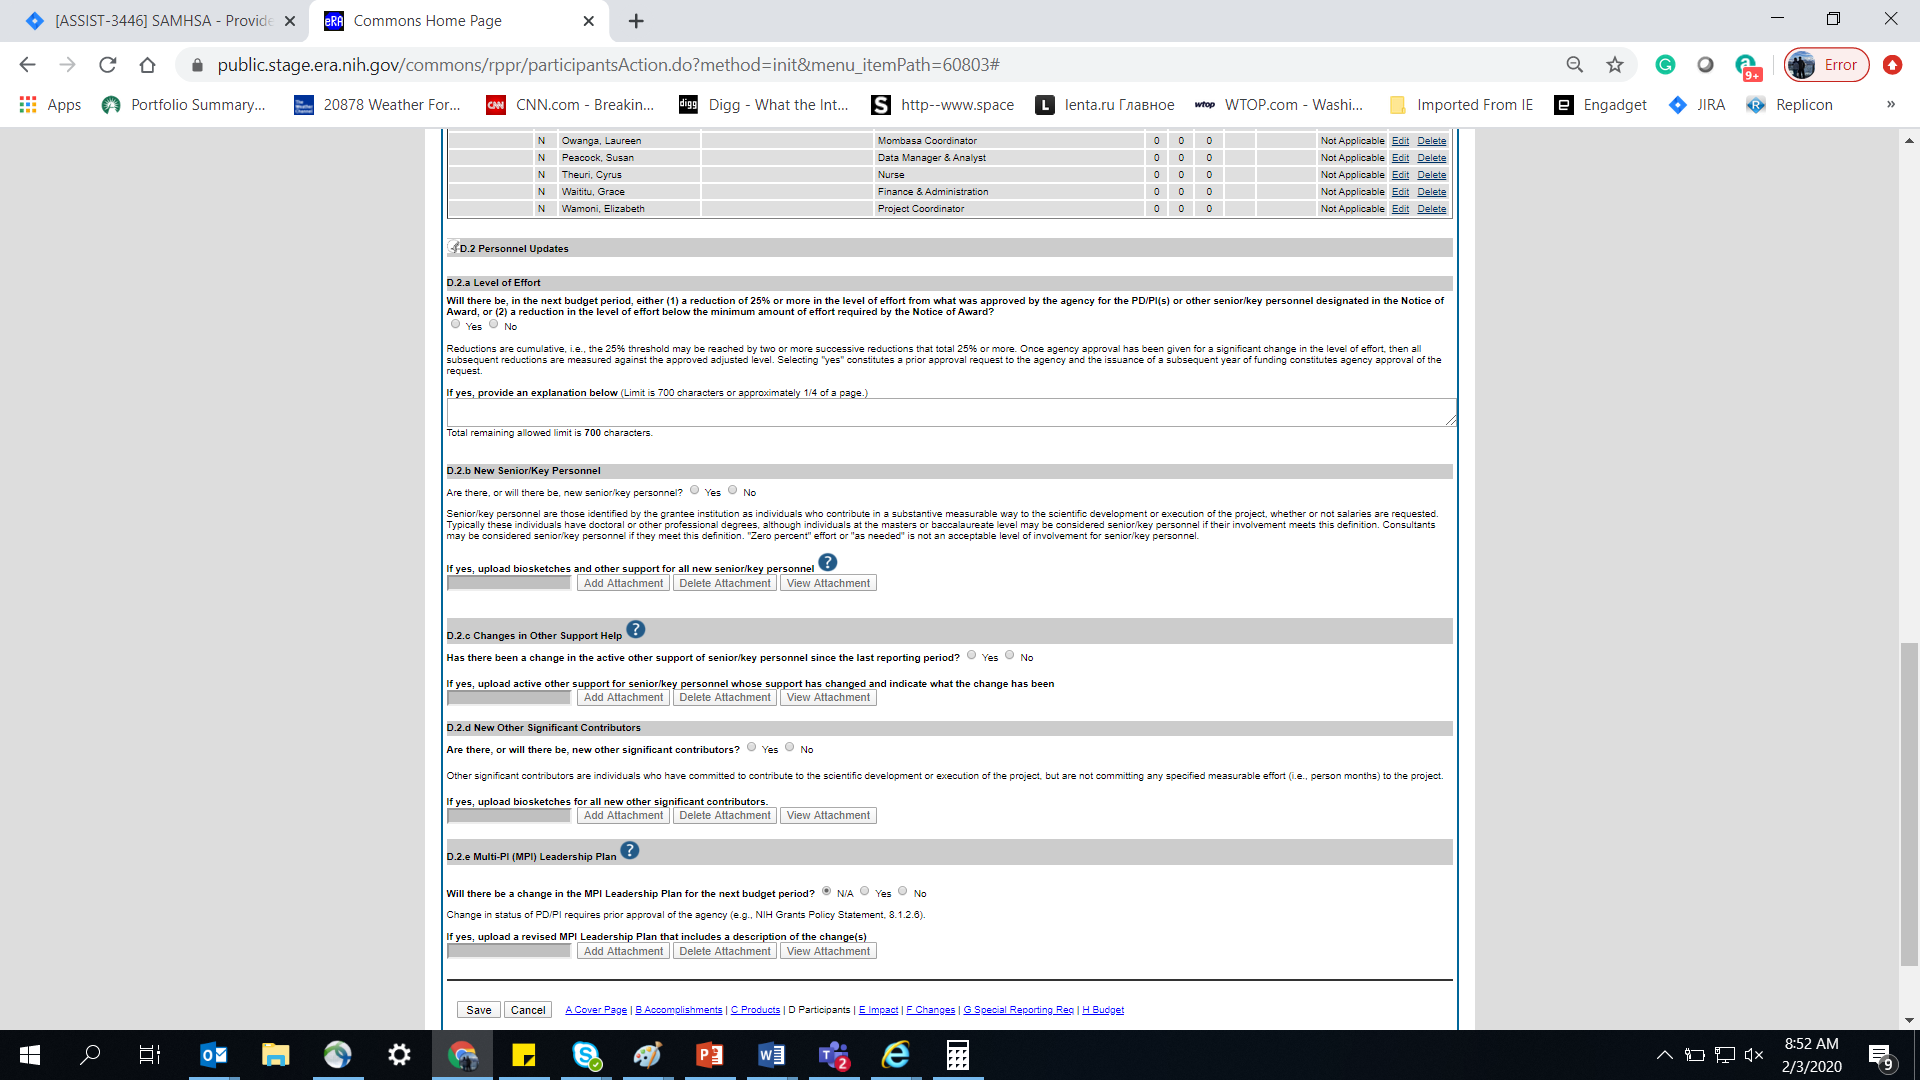This screenshot has height=1080, width=1920.
Task: Collapse D.2 Personnel Updates section
Action: pos(453,247)
